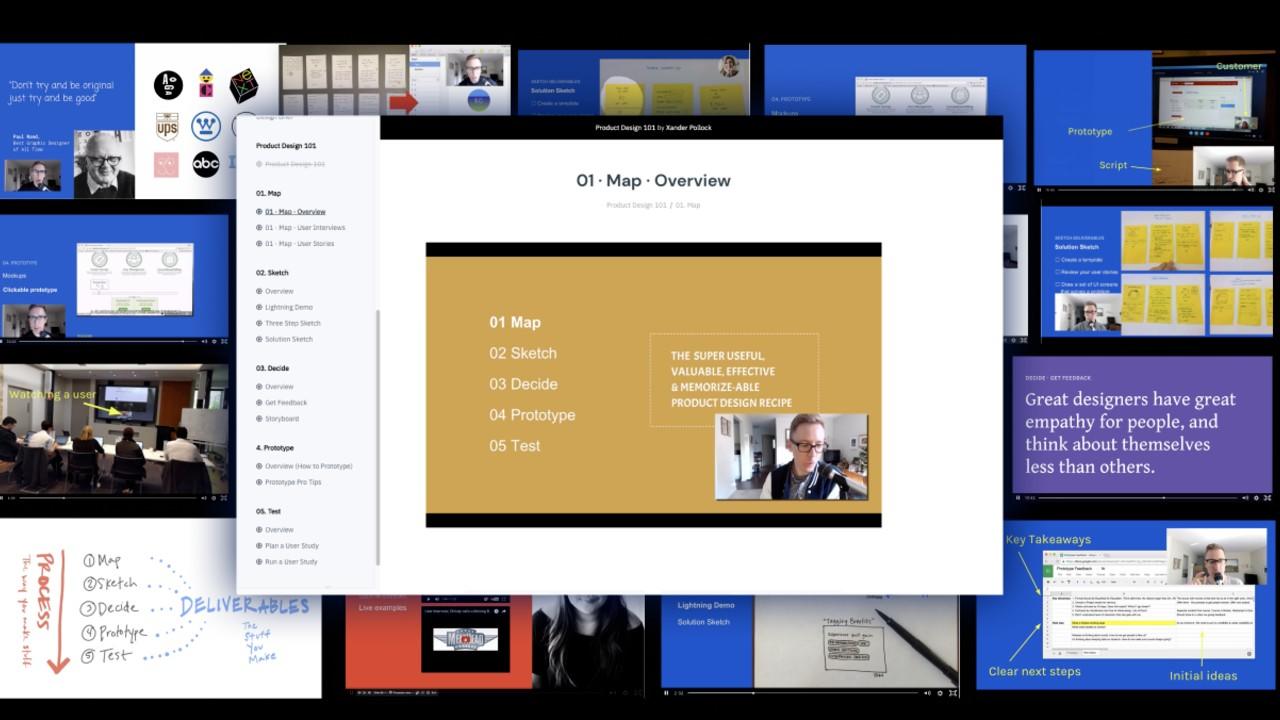Click the lesson icon beside Three Step Sketch
Viewport: 1280px width, 720px height.
259,323
